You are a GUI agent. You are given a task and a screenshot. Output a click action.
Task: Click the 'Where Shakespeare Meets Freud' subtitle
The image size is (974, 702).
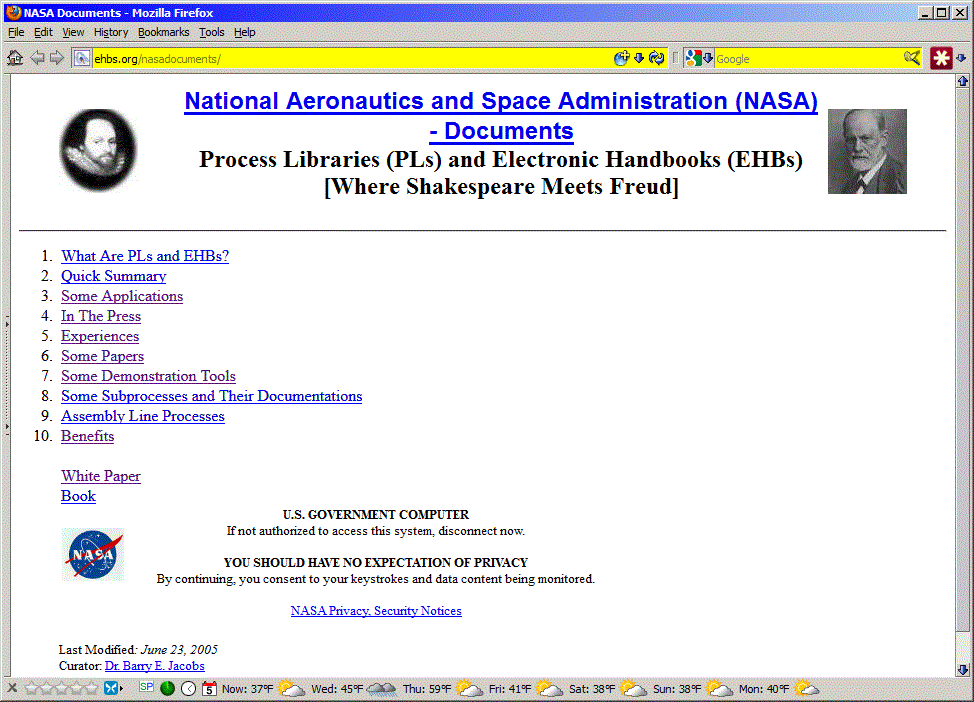(x=501, y=186)
